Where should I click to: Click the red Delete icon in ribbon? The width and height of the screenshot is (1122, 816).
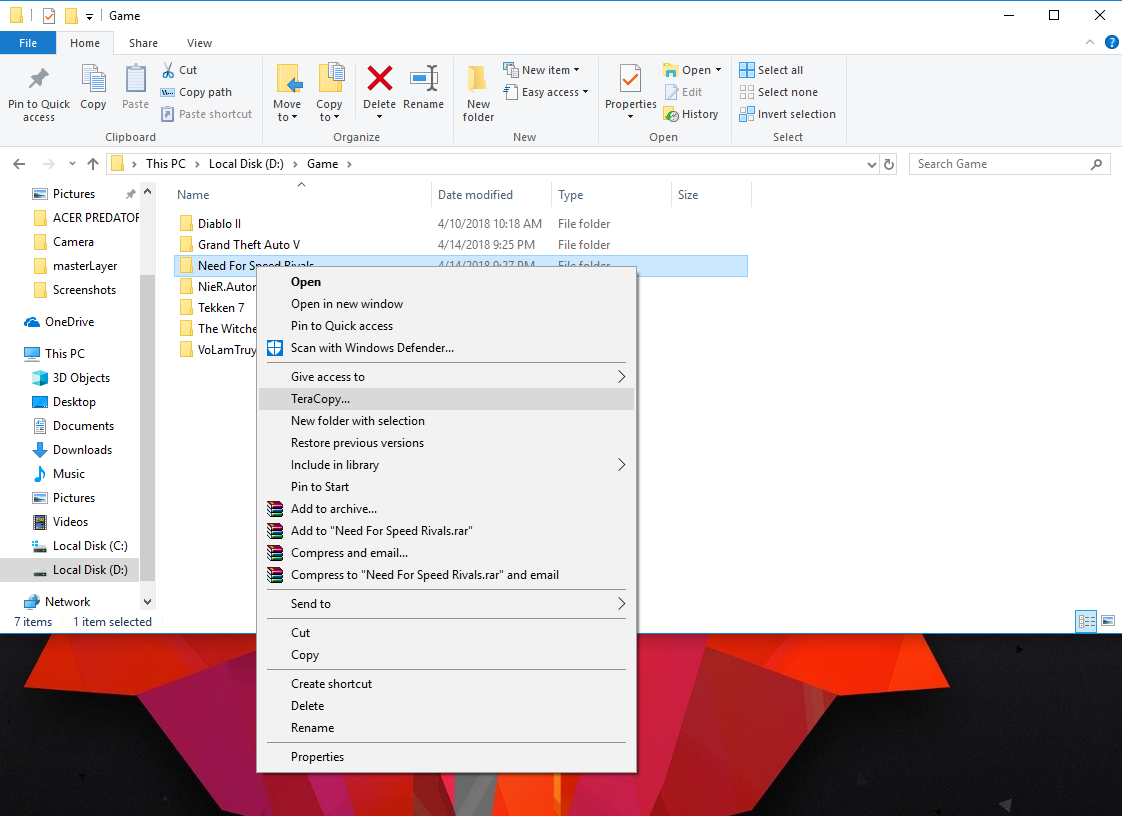[379, 78]
